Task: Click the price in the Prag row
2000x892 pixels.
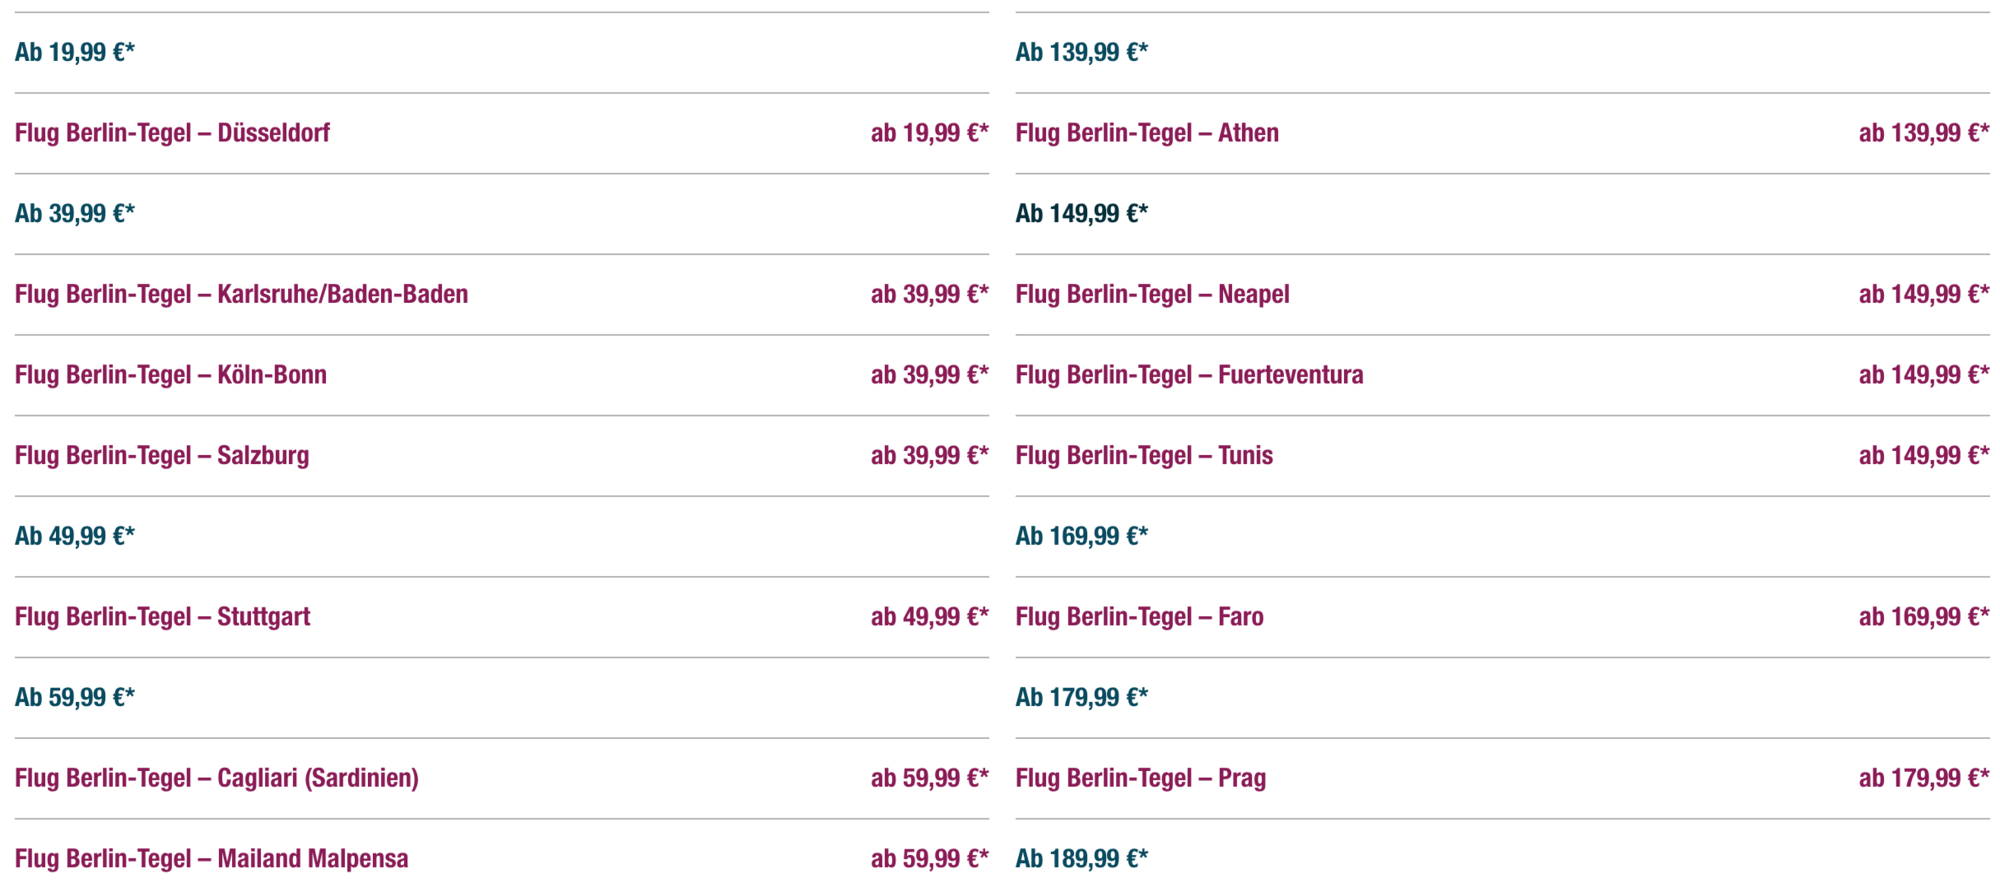Action: tap(1923, 778)
